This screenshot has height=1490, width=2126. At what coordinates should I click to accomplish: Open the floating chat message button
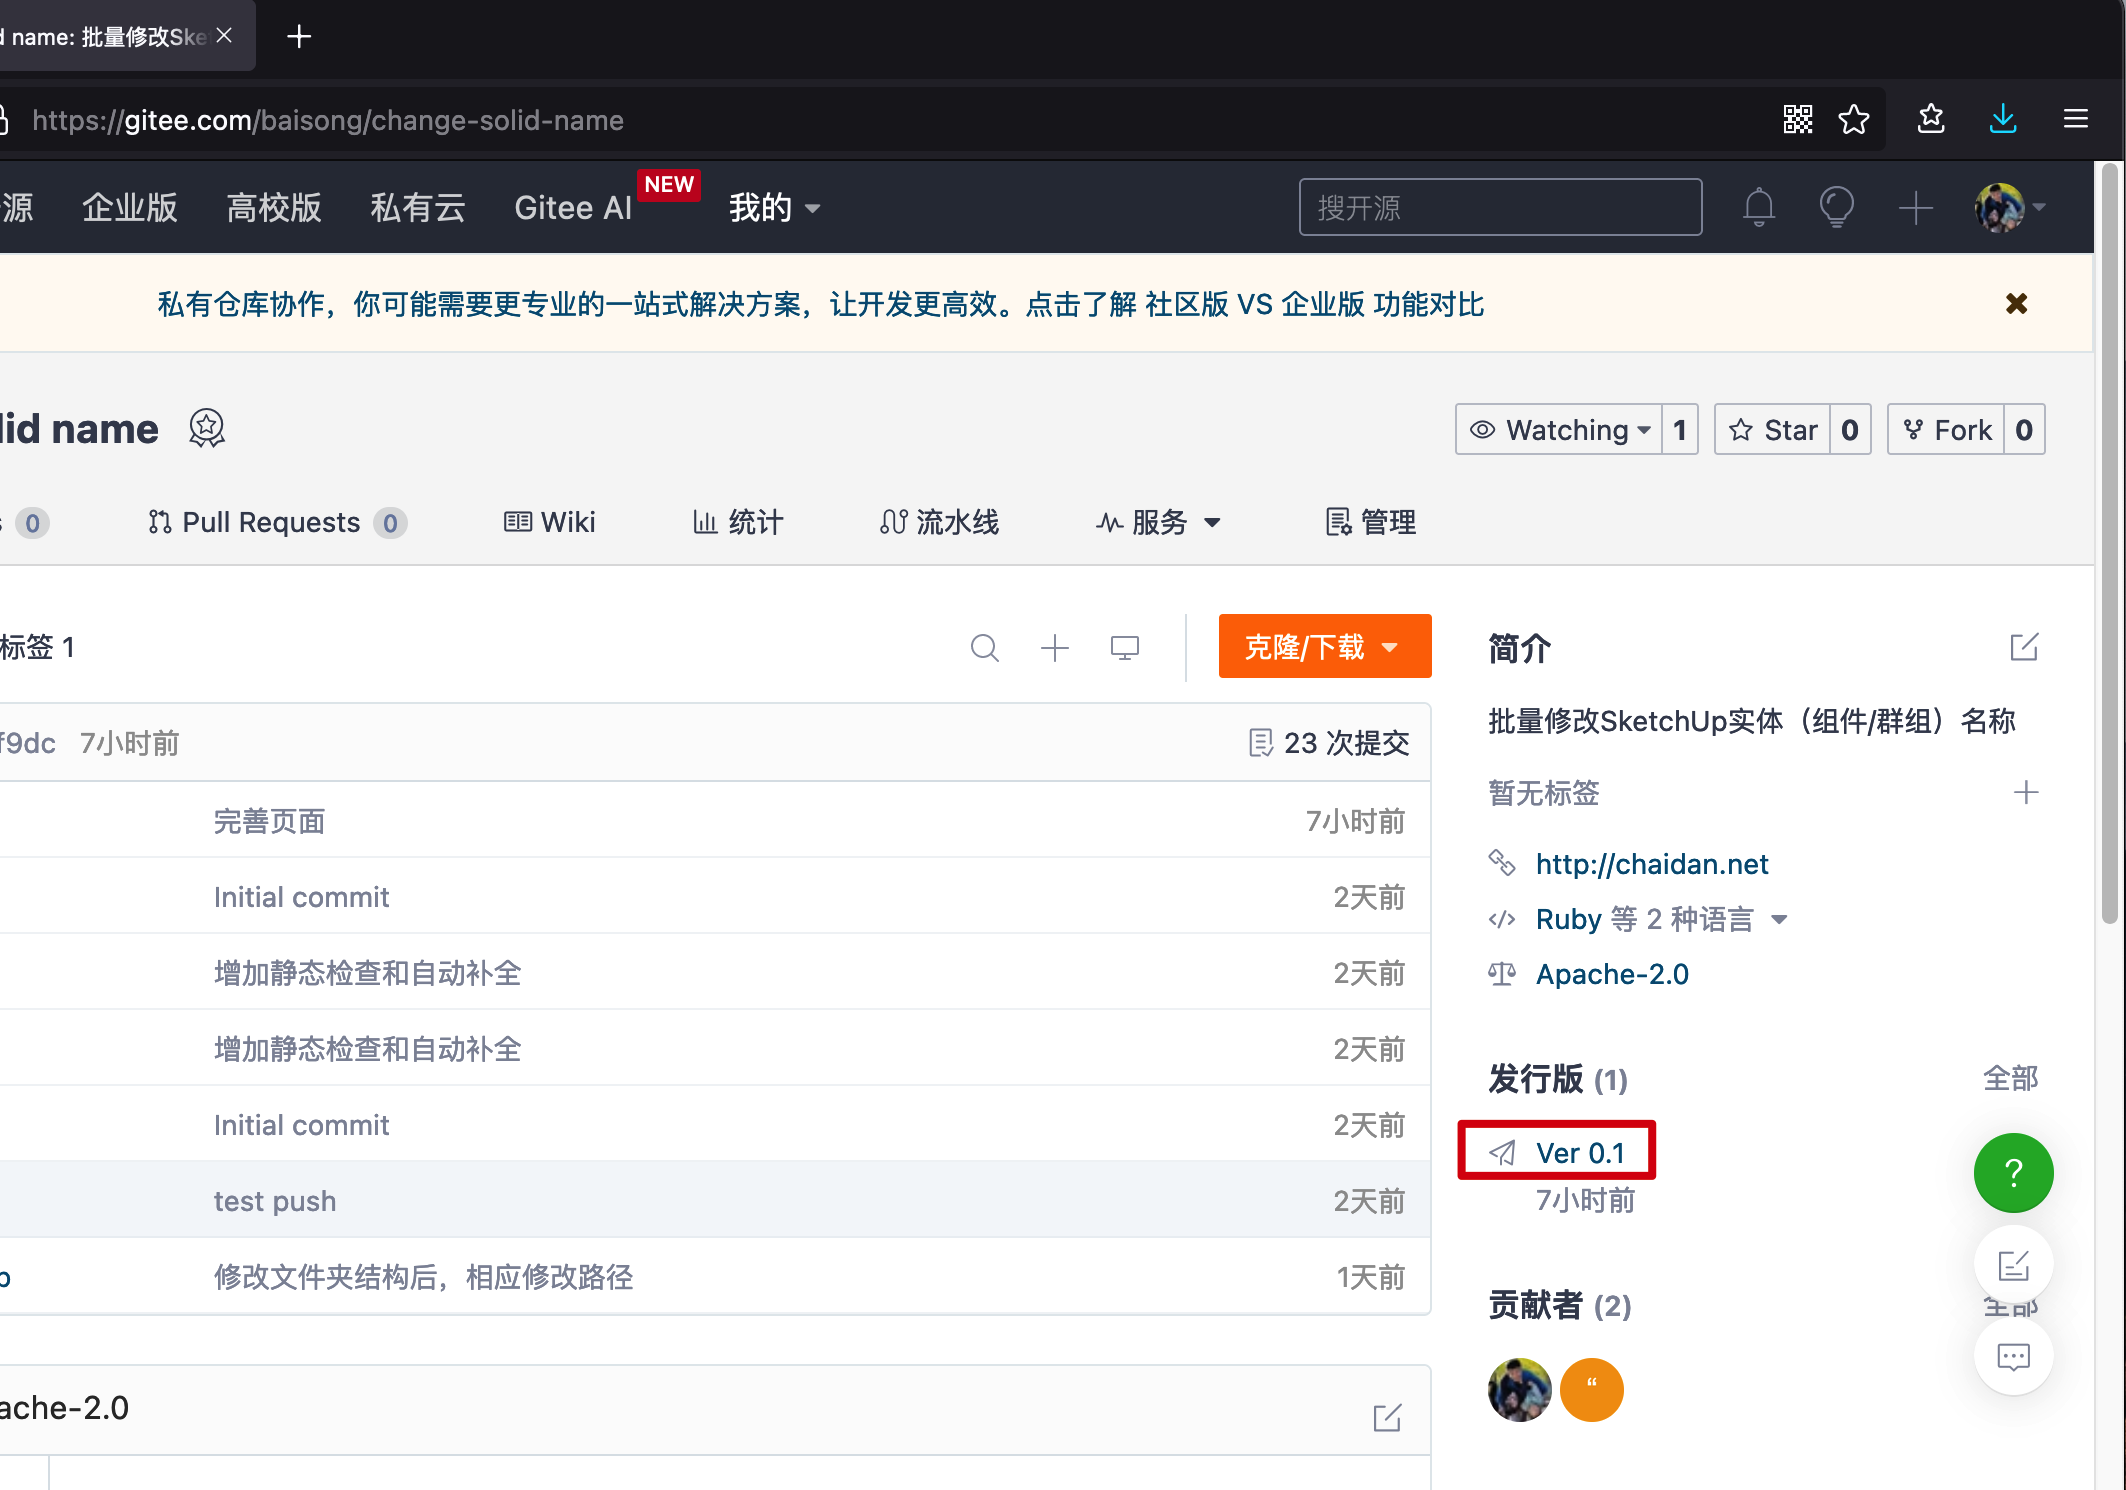click(2013, 1357)
